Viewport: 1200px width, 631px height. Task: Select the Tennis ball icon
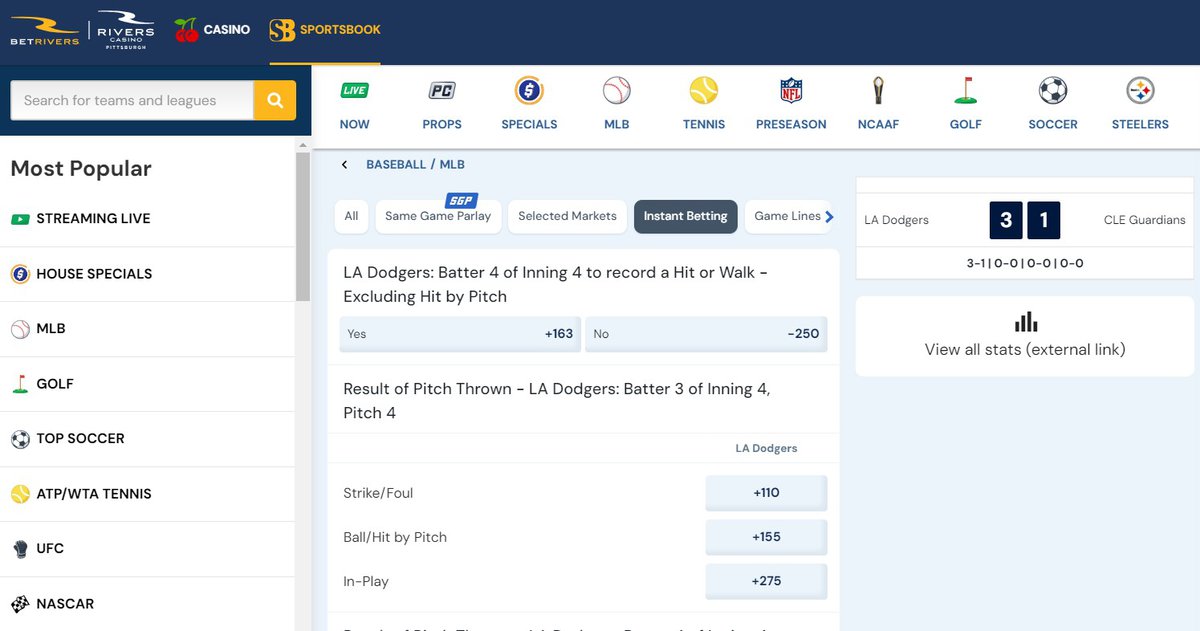(x=704, y=91)
